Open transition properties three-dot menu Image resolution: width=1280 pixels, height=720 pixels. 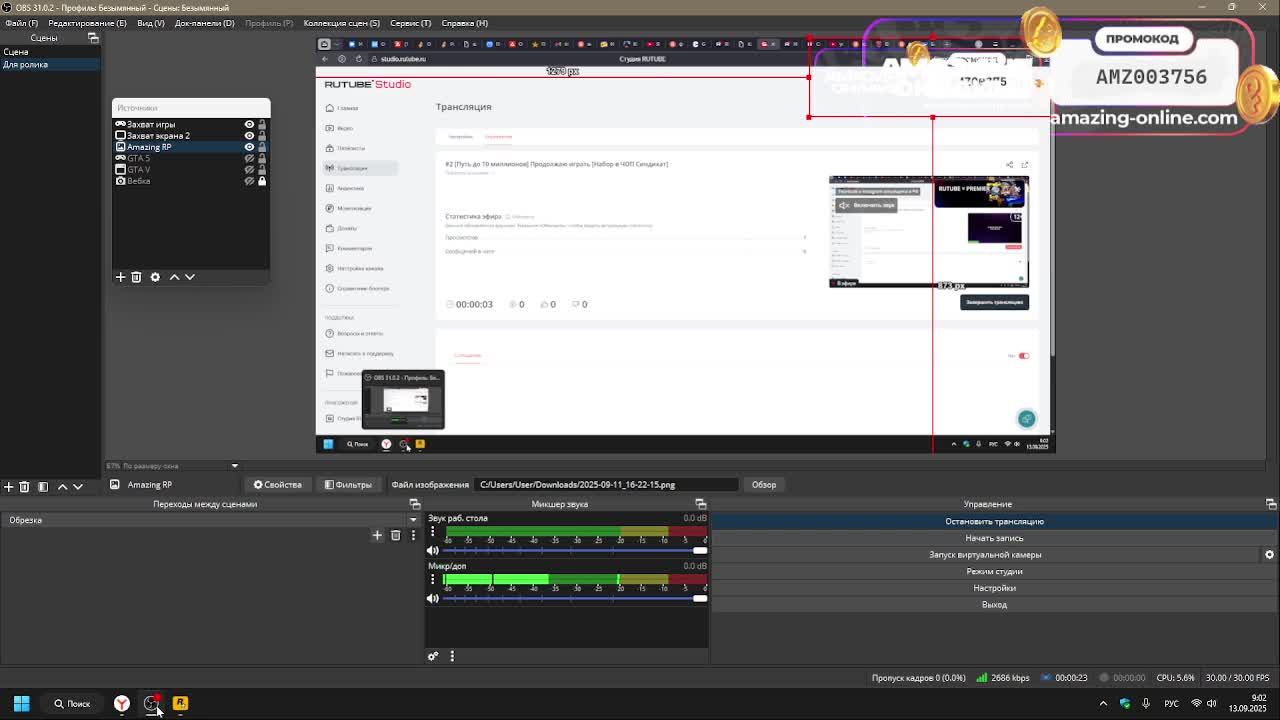413,536
